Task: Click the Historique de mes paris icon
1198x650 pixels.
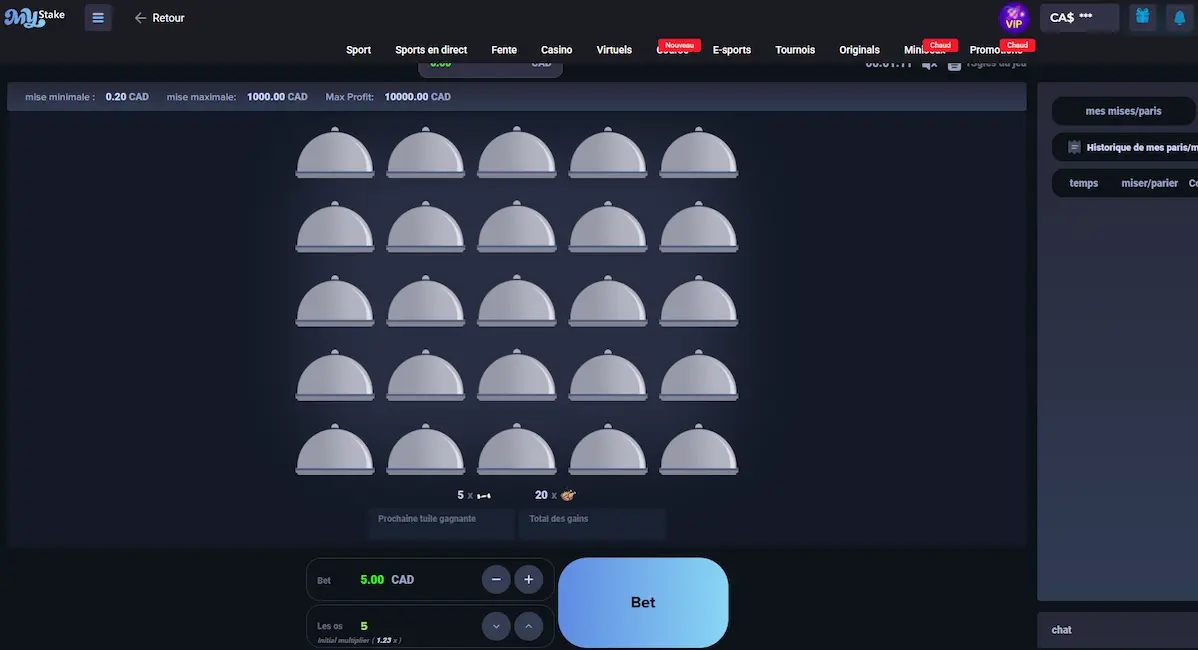Action: click(x=1074, y=147)
